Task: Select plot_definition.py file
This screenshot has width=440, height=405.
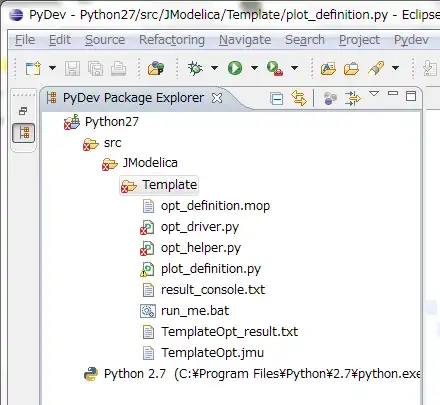Action: point(211,269)
